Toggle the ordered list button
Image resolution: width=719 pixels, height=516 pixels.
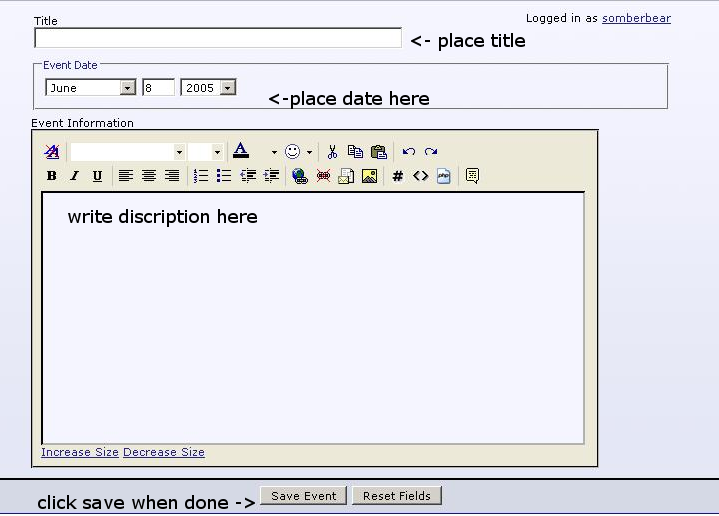coord(201,176)
